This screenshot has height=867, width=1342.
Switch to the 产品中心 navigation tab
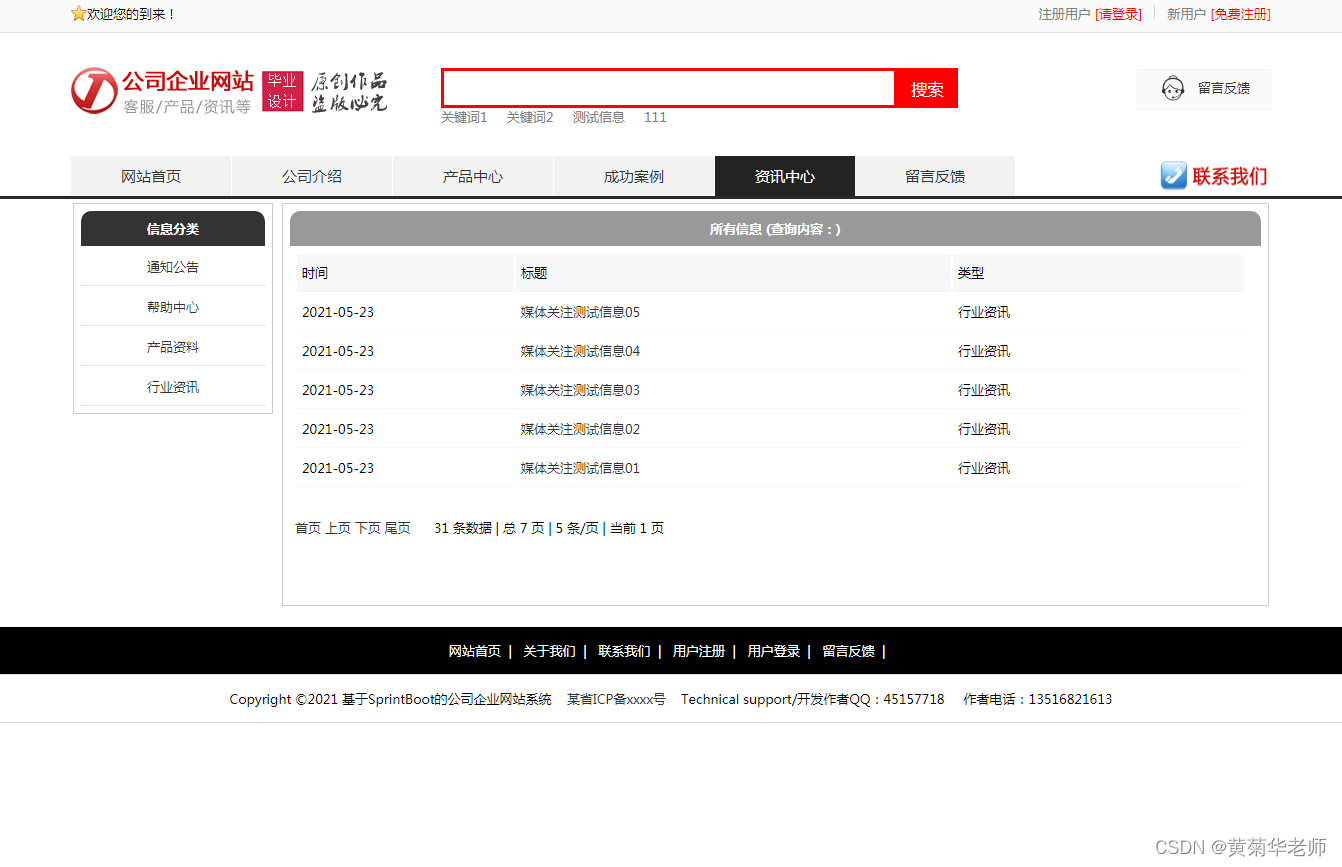click(472, 175)
